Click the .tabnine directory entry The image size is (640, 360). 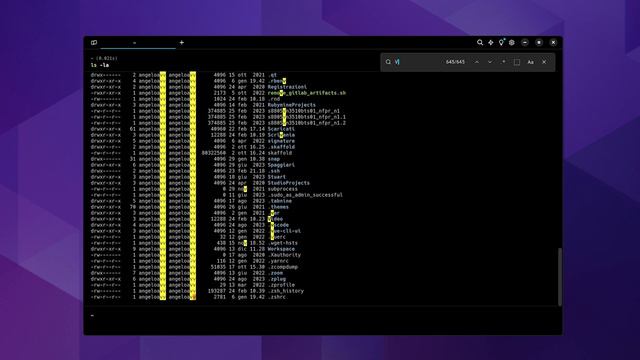(280, 201)
